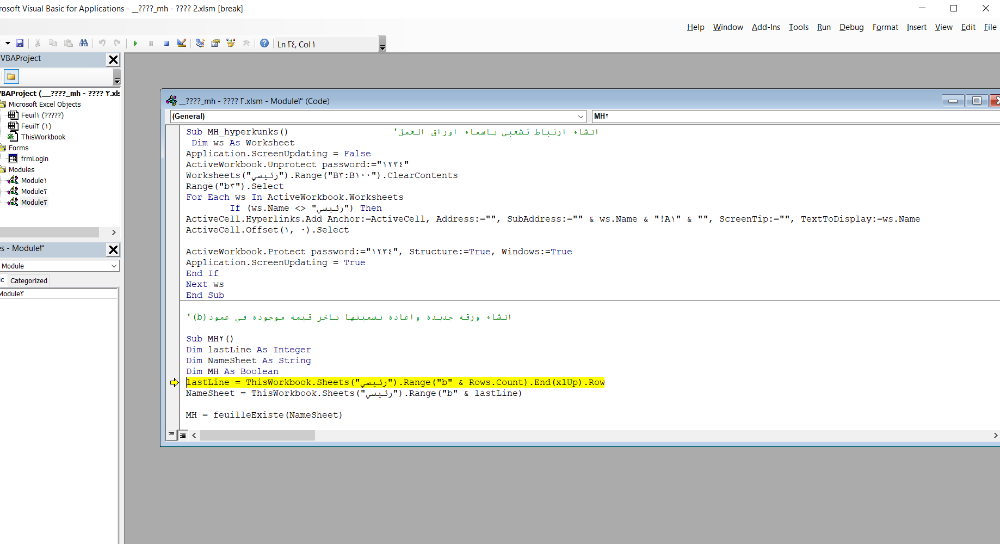
Task: Click the (Name) property value field
Action: click(x=59, y=293)
